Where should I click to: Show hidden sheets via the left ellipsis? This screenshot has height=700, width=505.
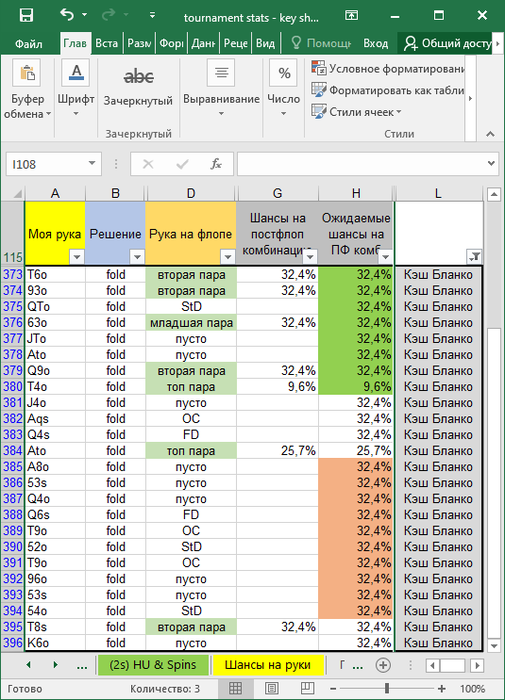pyautogui.click(x=82, y=666)
